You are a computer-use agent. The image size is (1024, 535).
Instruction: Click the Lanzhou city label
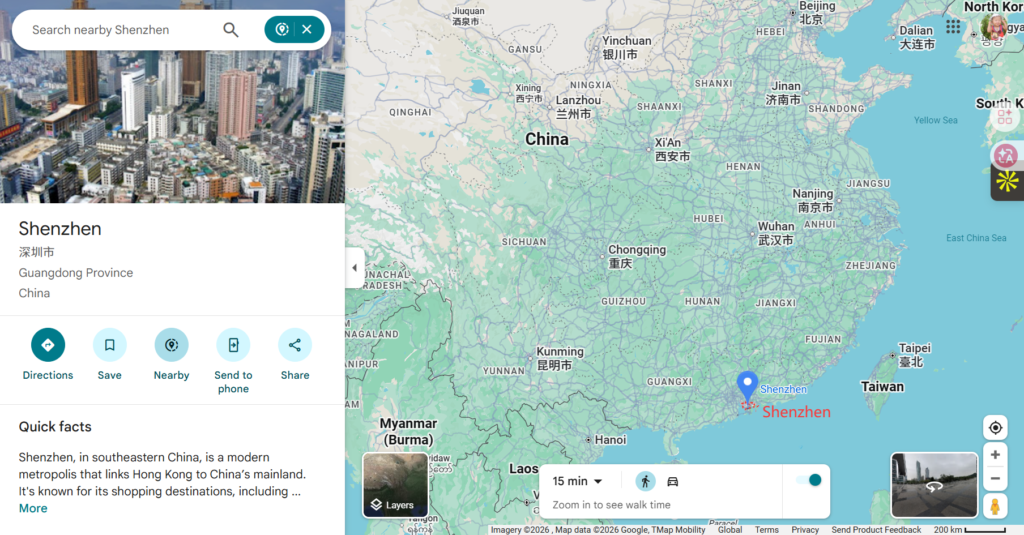pyautogui.click(x=578, y=107)
